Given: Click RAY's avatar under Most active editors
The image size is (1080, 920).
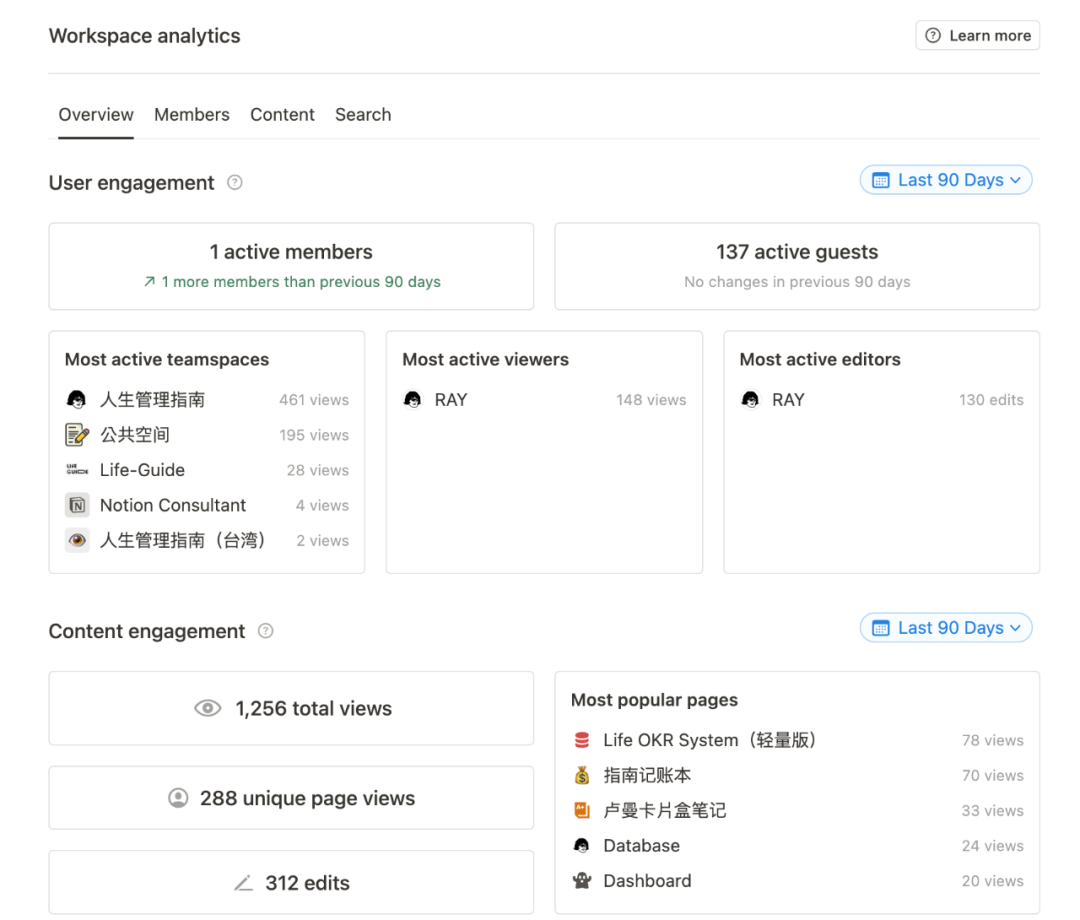Looking at the screenshot, I should [x=750, y=399].
